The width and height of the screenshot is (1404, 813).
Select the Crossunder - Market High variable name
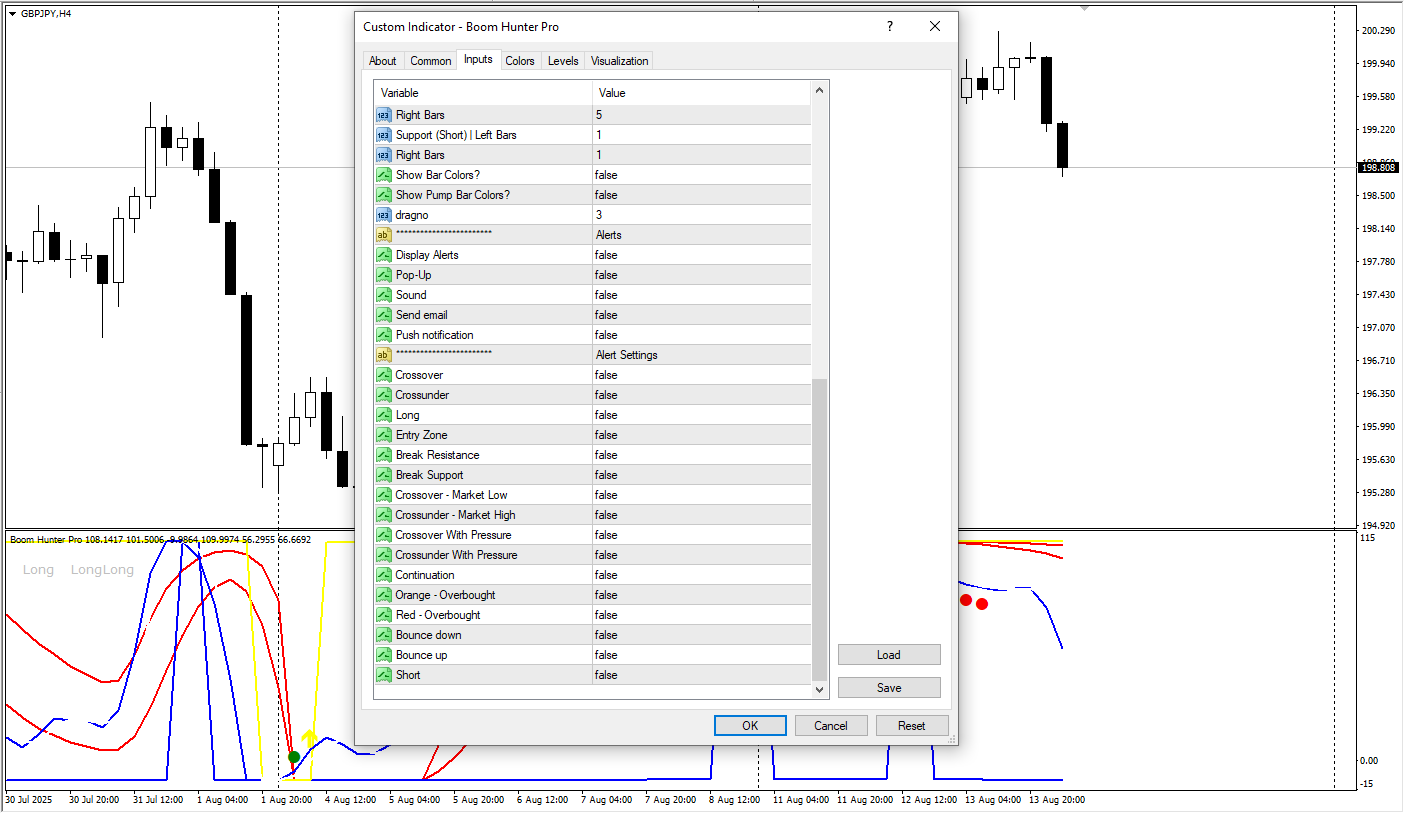pyautogui.click(x=455, y=515)
